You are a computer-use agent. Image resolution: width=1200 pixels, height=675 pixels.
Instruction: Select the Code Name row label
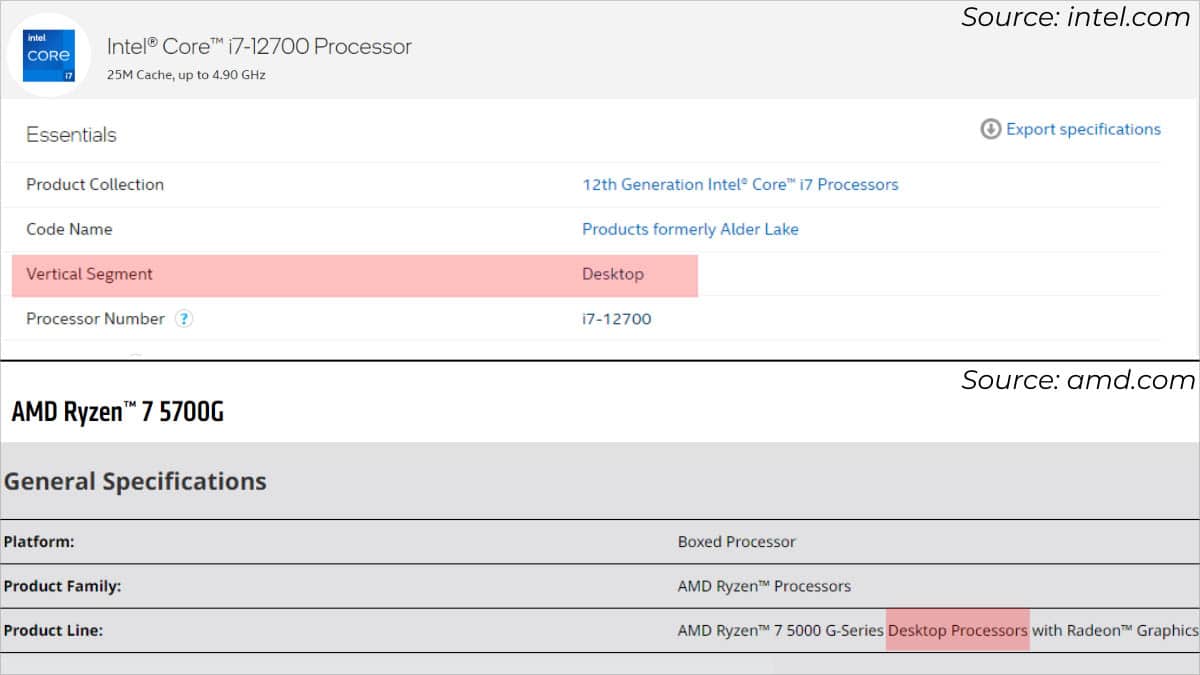(x=69, y=229)
